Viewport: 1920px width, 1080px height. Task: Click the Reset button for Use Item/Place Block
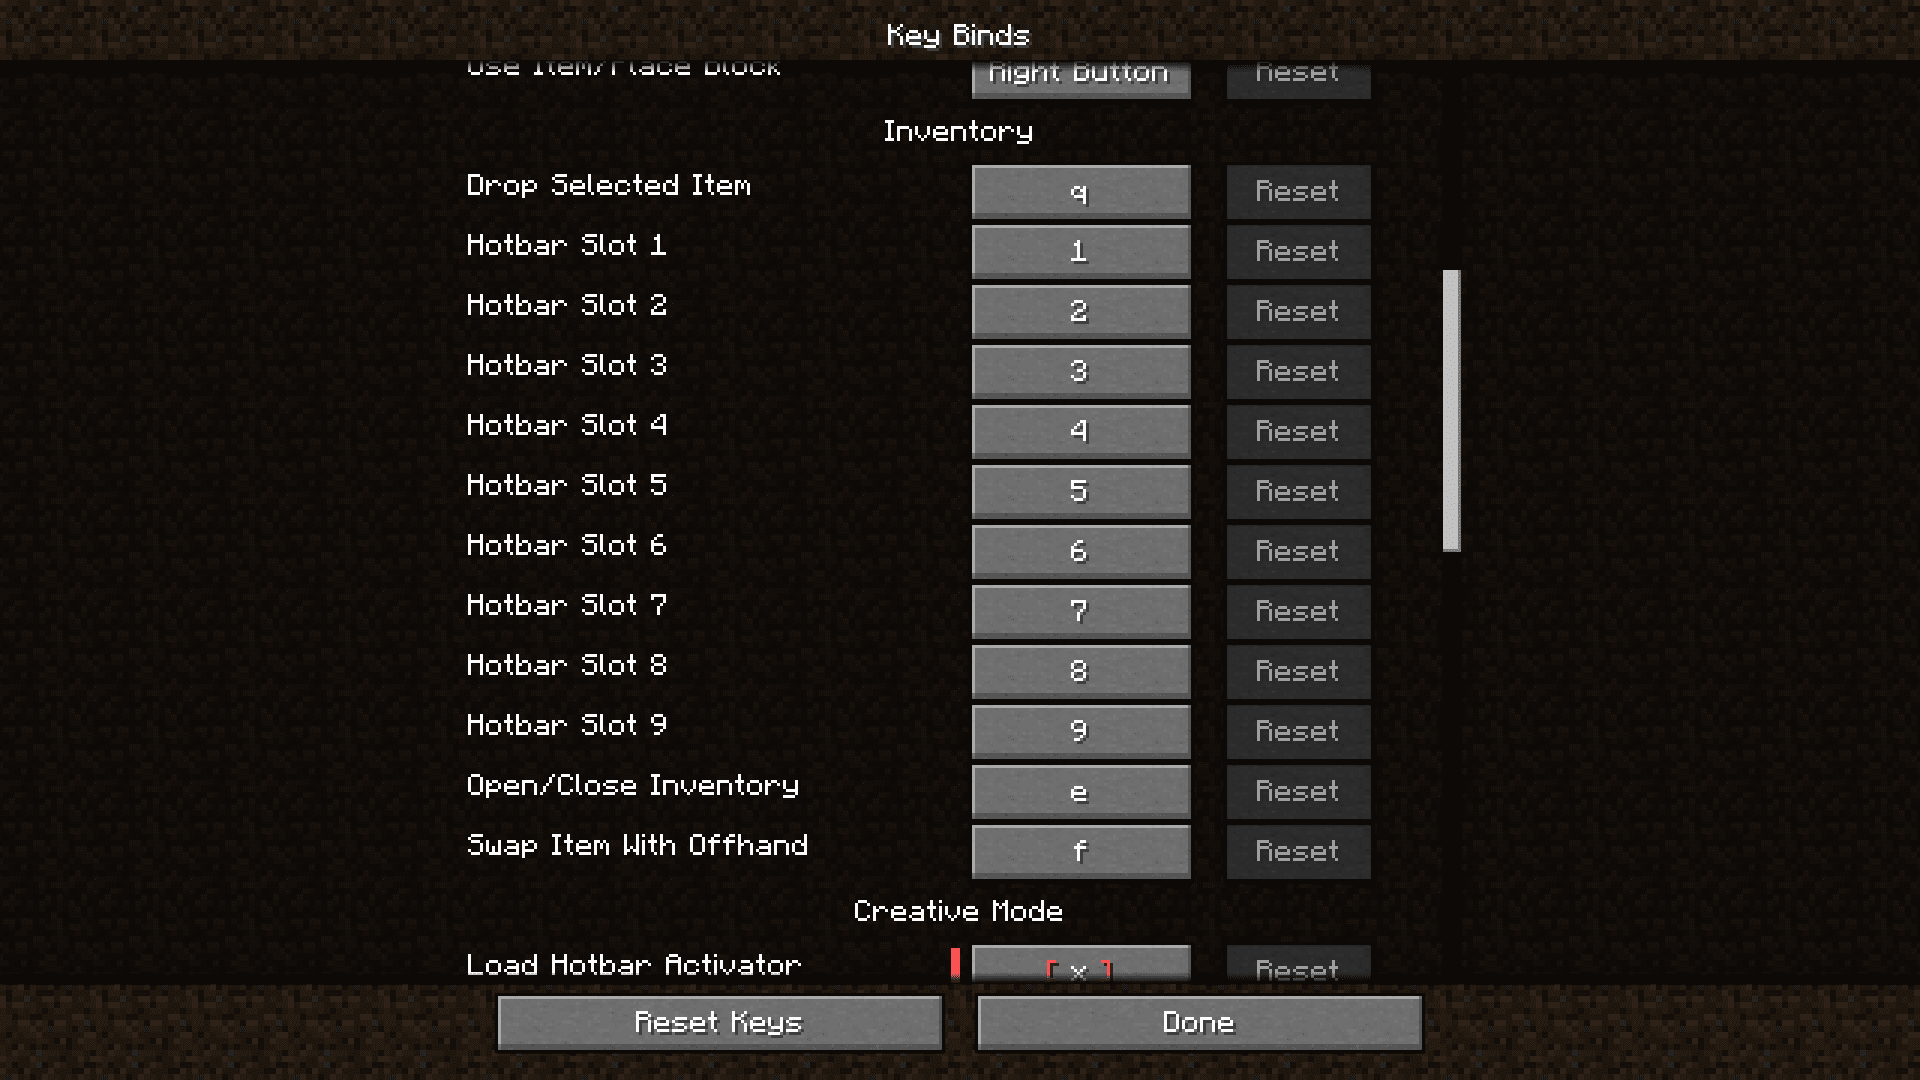(x=1296, y=71)
